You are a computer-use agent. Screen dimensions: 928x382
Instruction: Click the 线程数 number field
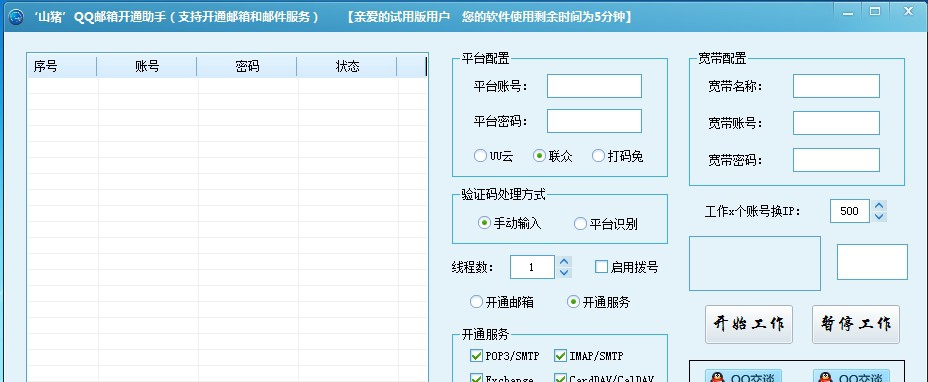[533, 267]
